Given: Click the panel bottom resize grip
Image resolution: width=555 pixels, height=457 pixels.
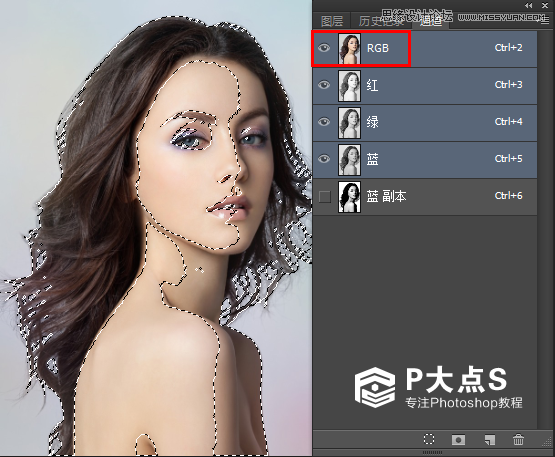Looking at the screenshot, I should point(433,452).
